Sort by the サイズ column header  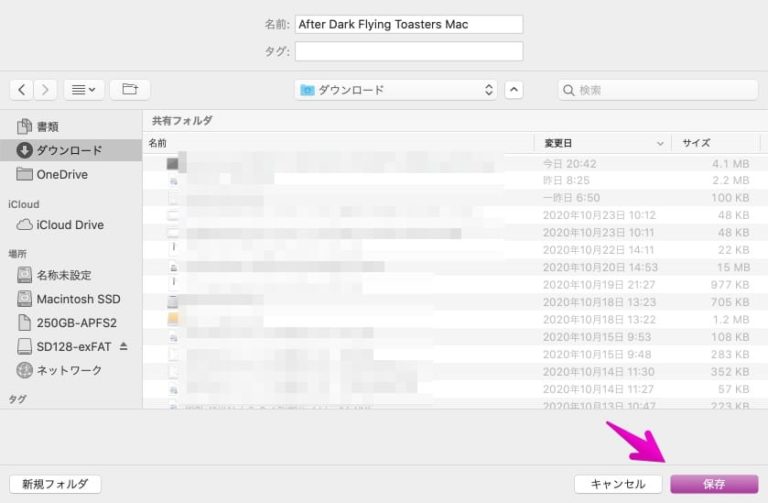pos(715,143)
